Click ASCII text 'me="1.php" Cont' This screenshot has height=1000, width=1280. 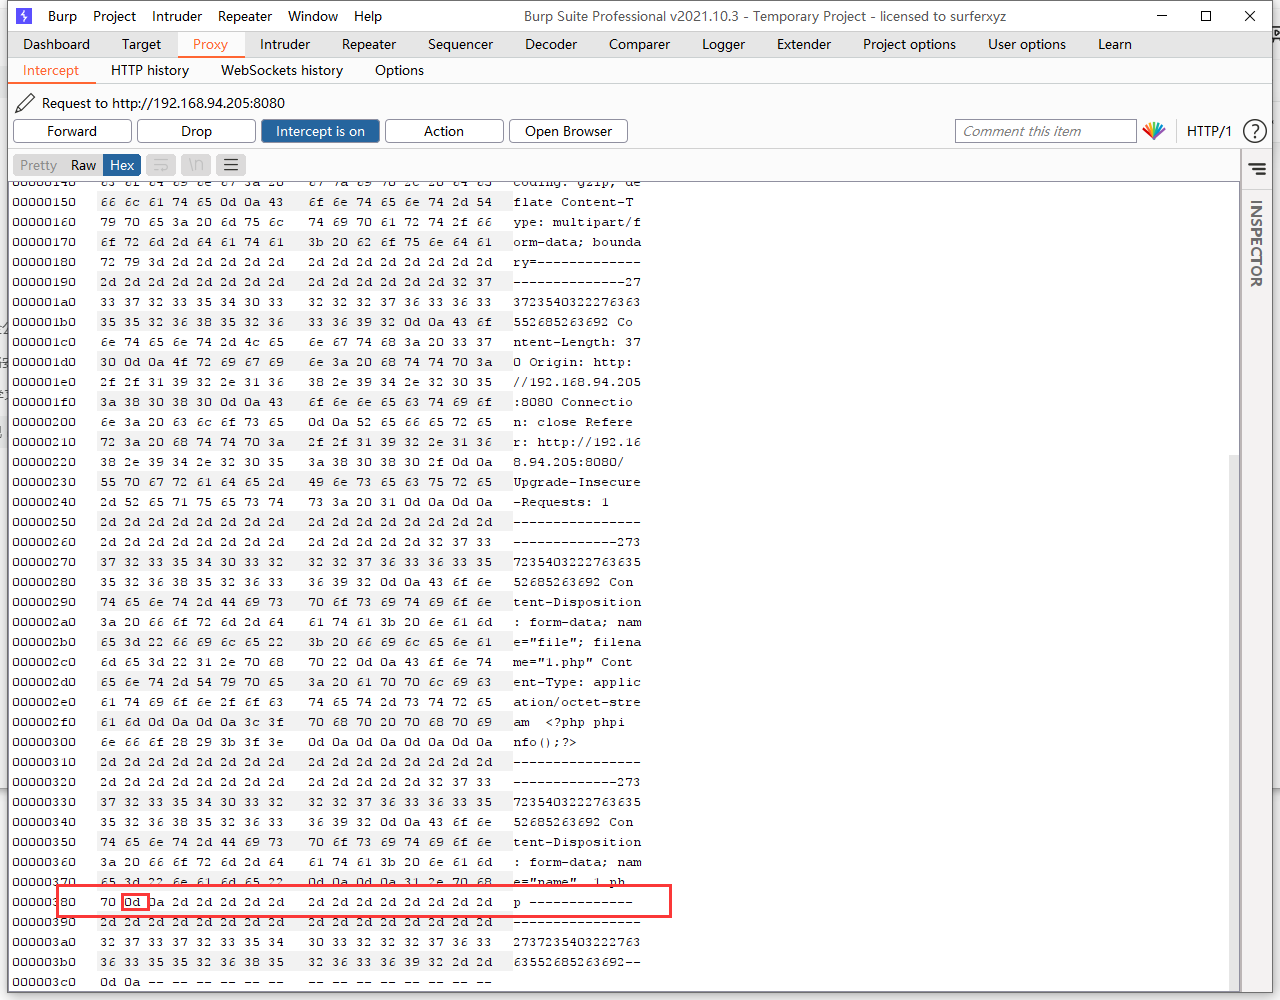pos(573,662)
